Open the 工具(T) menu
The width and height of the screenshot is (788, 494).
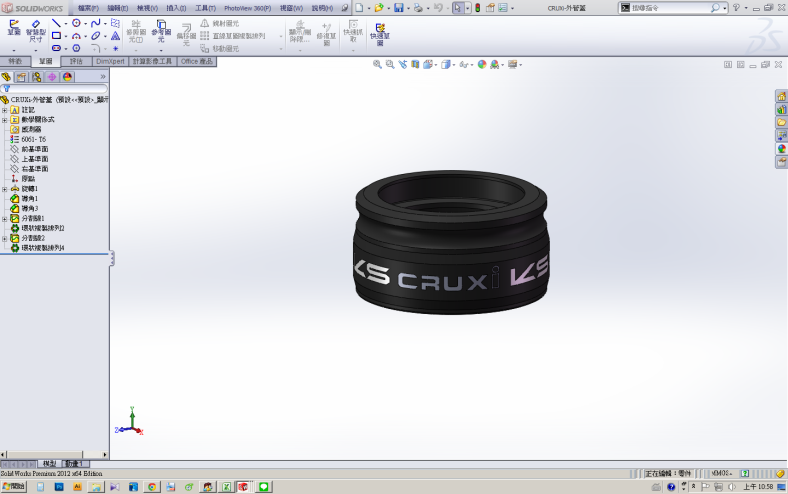tap(205, 8)
